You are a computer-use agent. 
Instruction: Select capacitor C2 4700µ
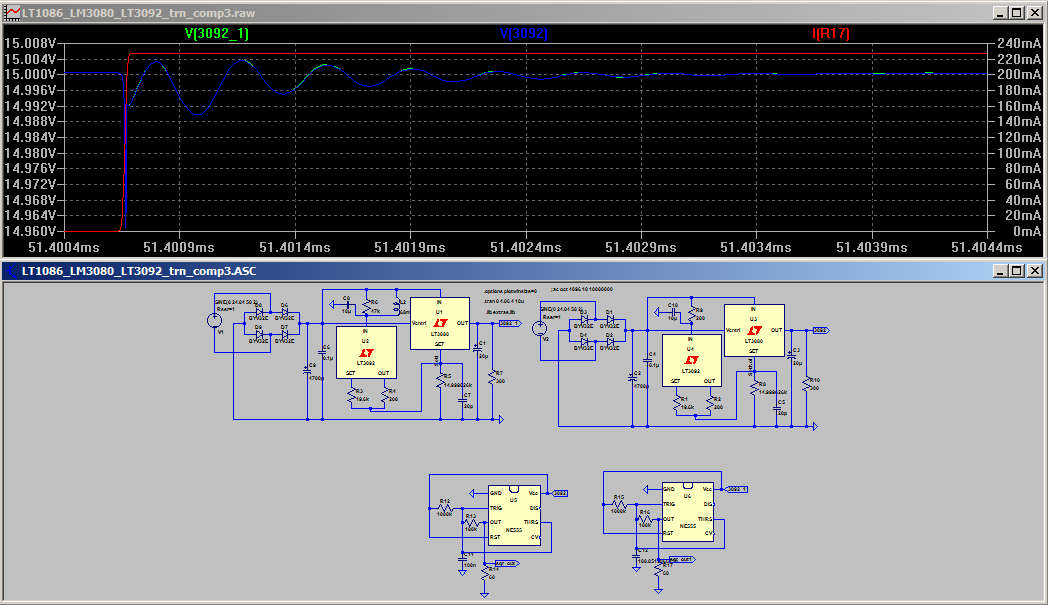coord(632,378)
